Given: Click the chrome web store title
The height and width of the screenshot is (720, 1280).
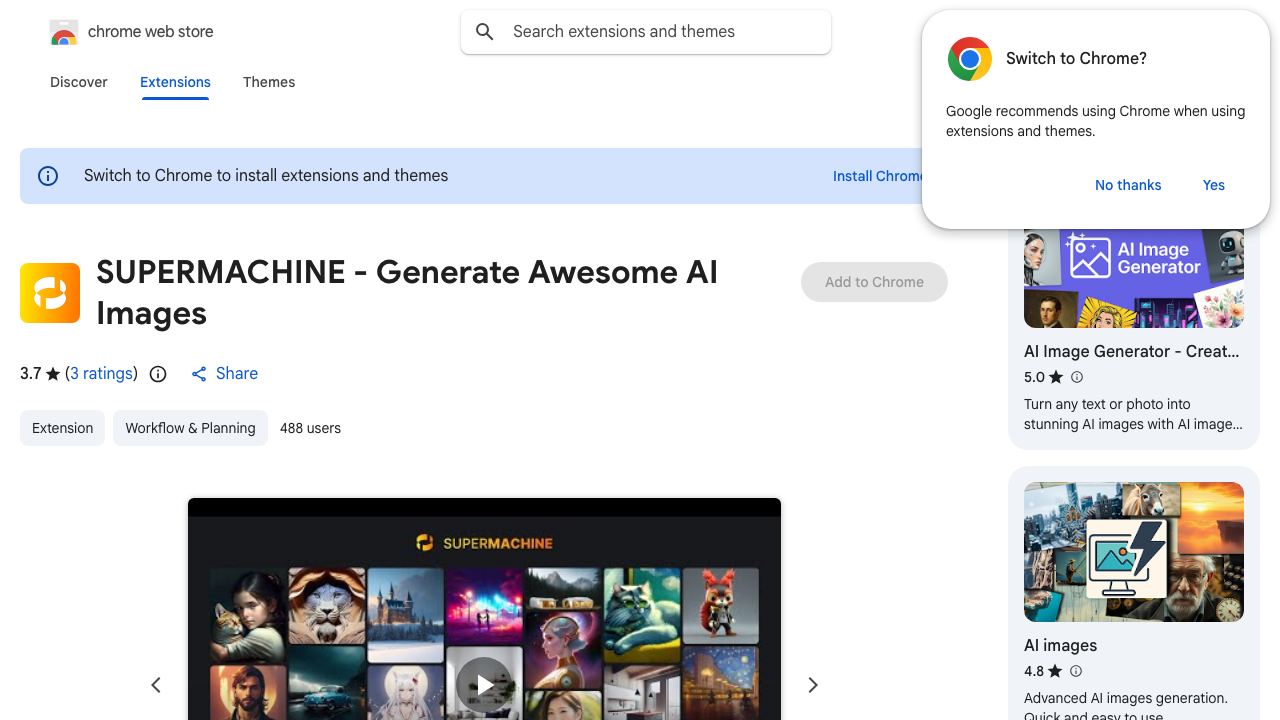Looking at the screenshot, I should pos(151,32).
